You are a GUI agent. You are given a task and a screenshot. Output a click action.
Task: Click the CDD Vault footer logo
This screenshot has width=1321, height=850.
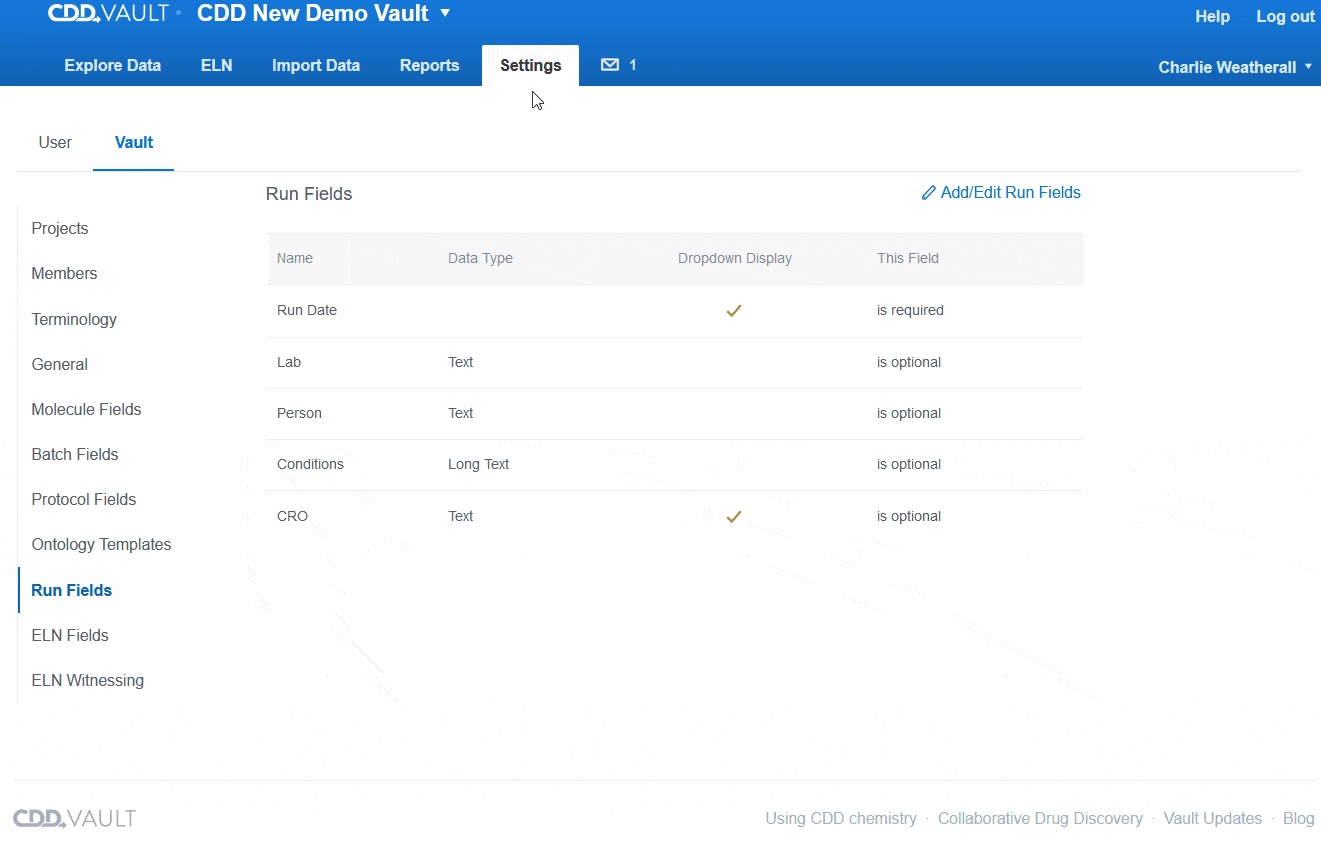[x=74, y=818]
